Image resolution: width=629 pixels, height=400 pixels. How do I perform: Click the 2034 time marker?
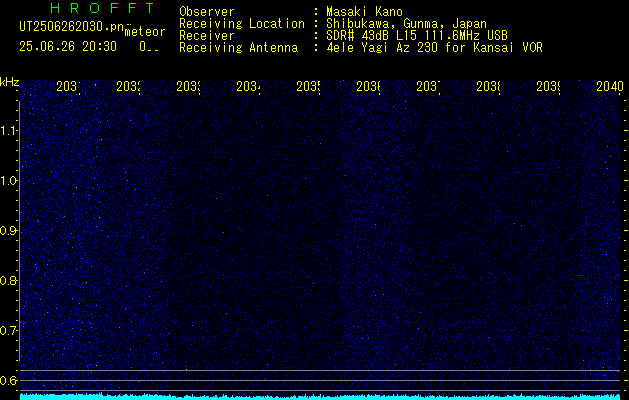248,86
